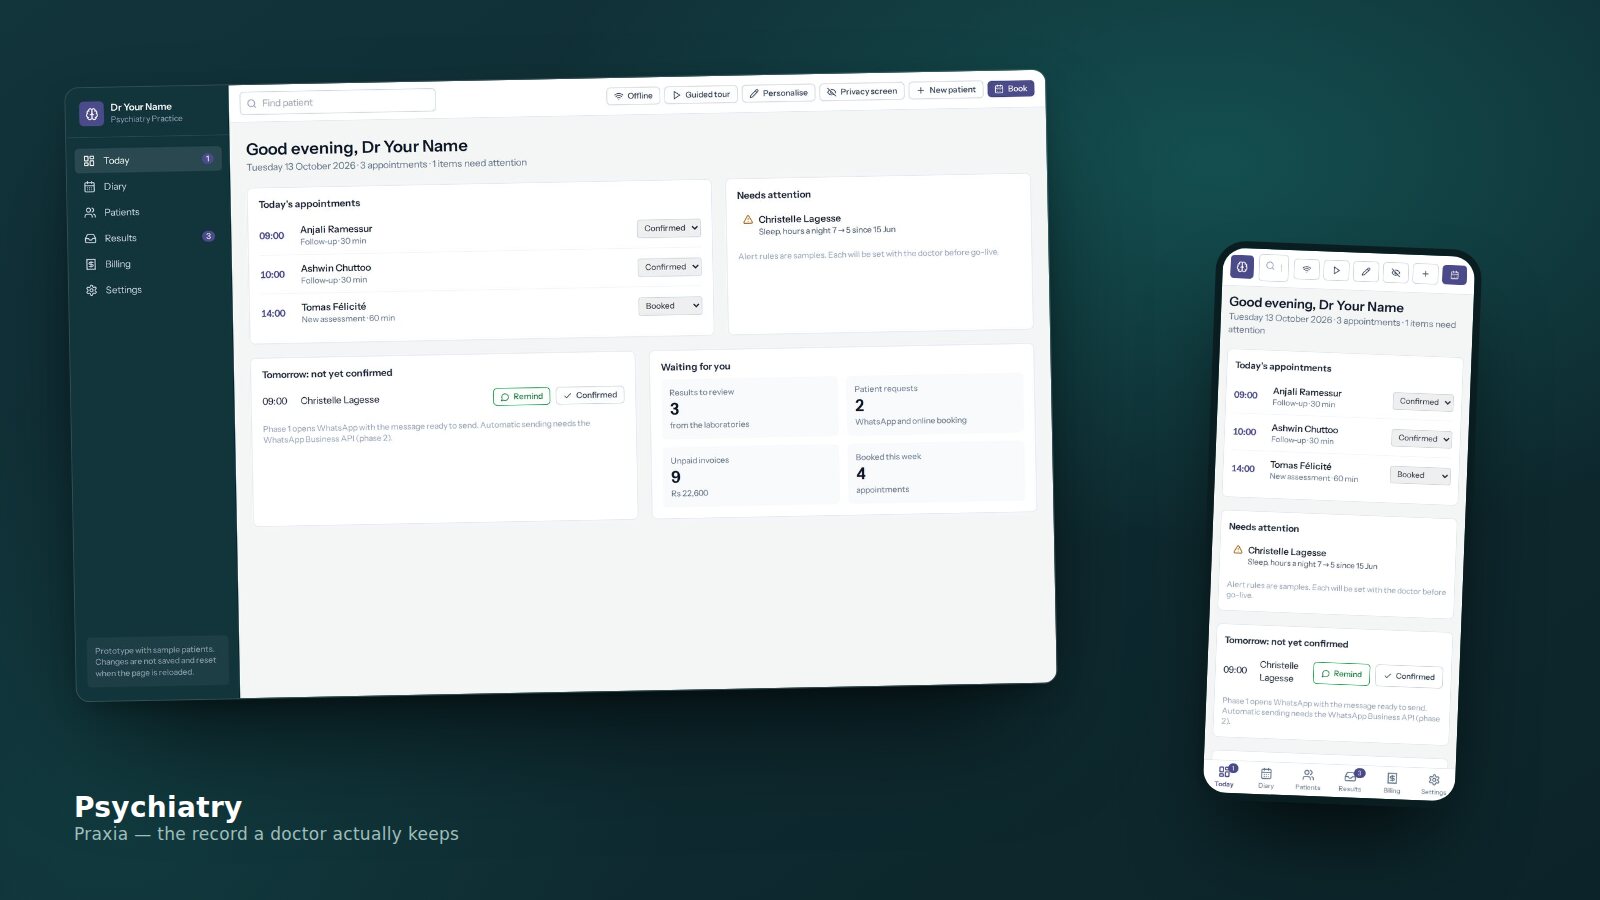Add a New patient
This screenshot has height=900, width=1600.
tap(946, 90)
